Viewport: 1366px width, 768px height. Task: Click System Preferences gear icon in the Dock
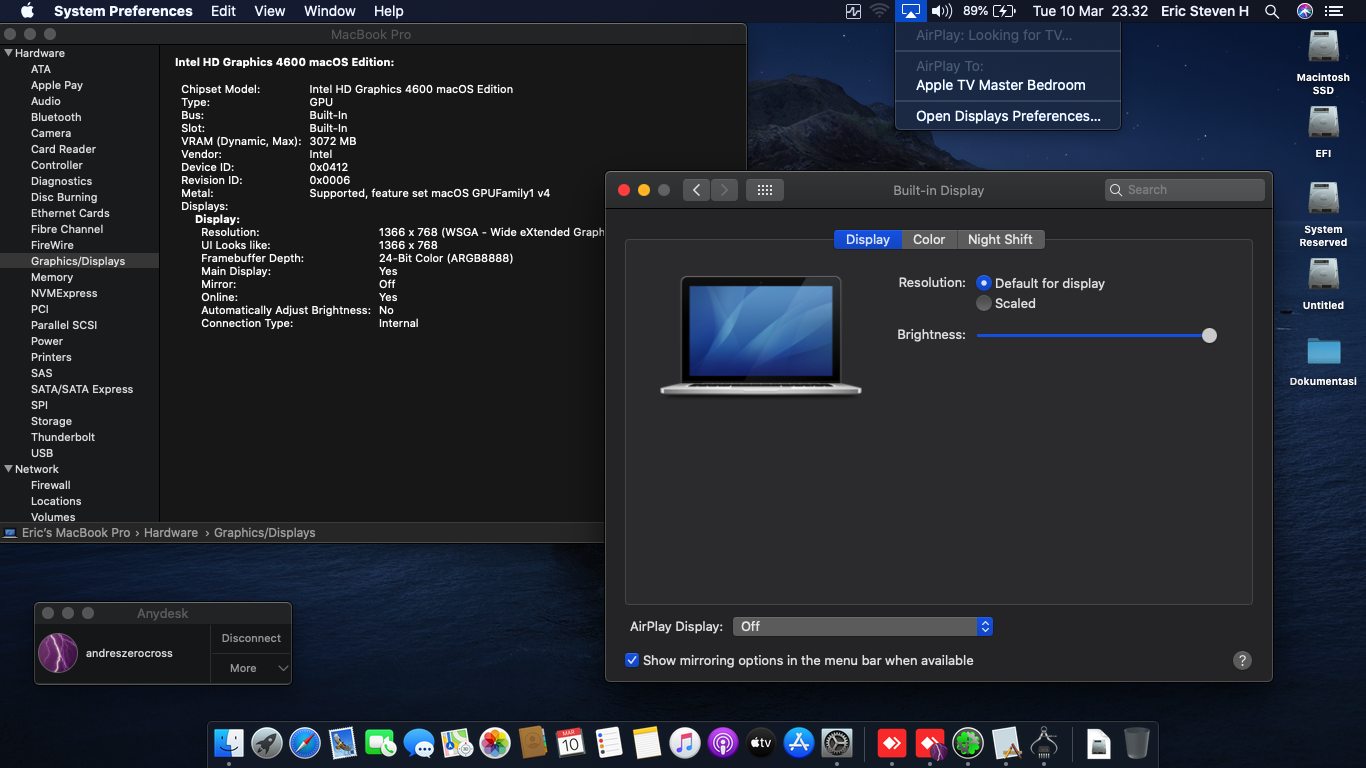point(836,743)
